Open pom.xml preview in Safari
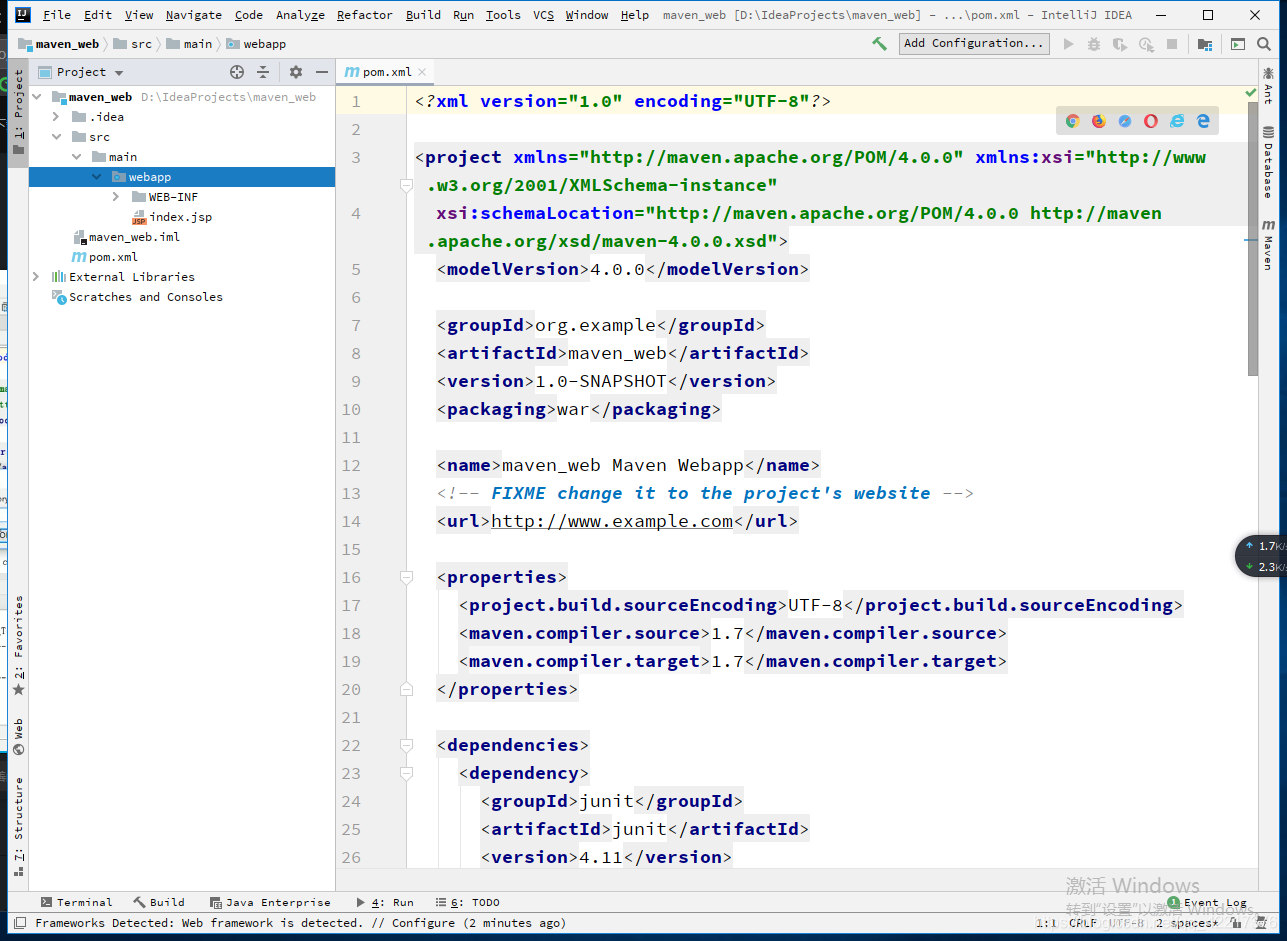Screen dimensions: 1287x941 pos(1125,121)
